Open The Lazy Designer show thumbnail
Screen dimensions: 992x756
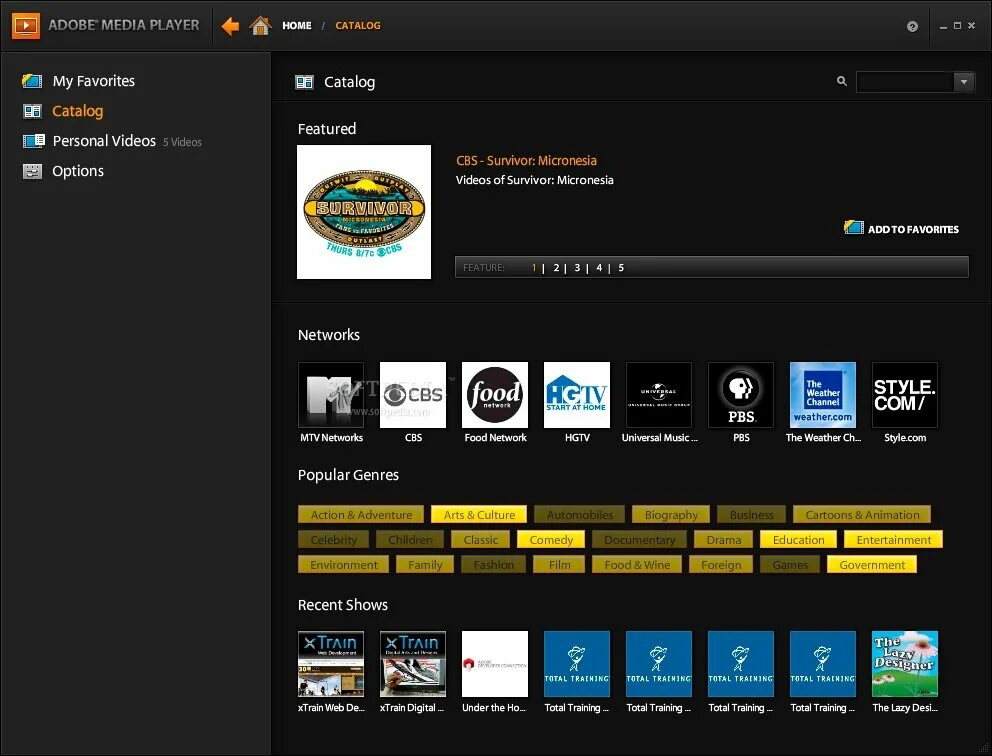(905, 664)
